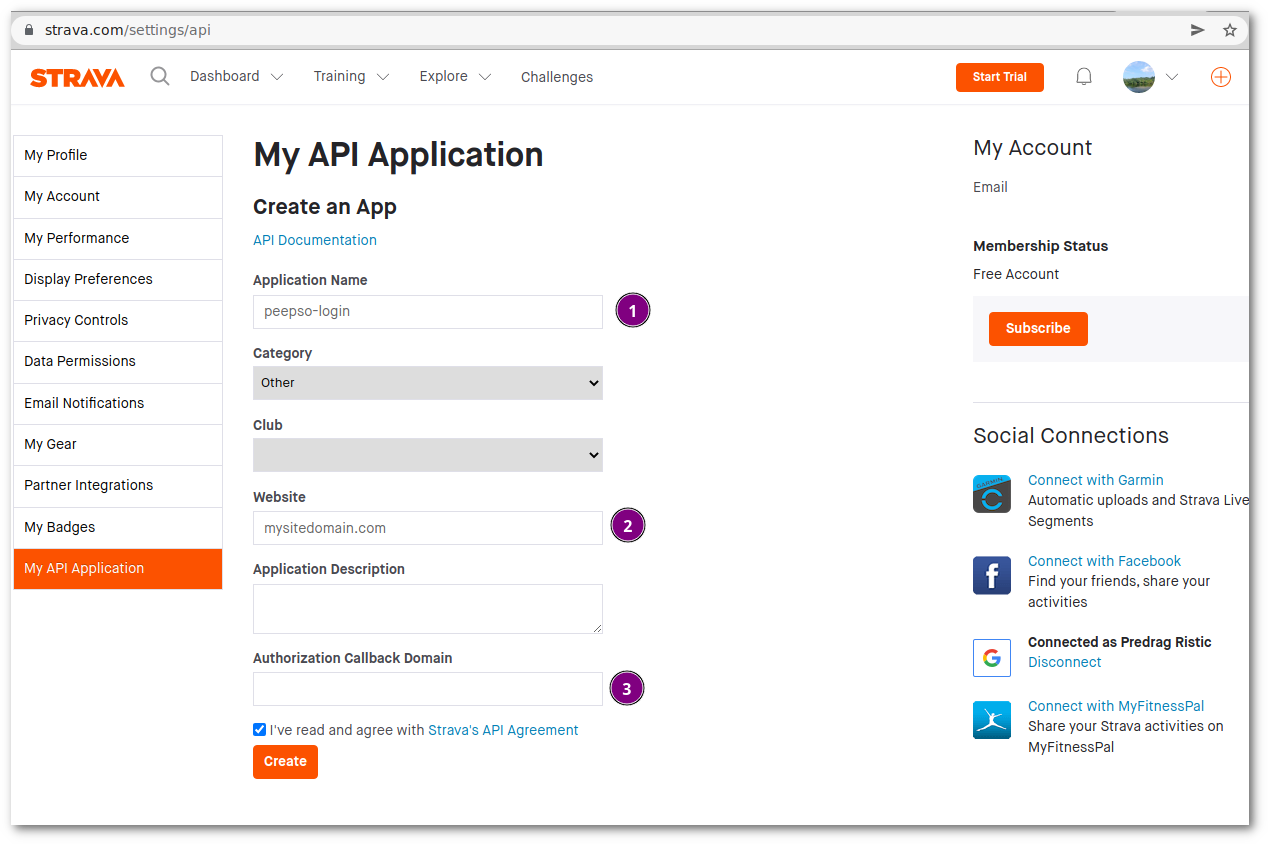Expand the chevron beside the profile avatar
This screenshot has width=1268, height=844.
click(1172, 77)
